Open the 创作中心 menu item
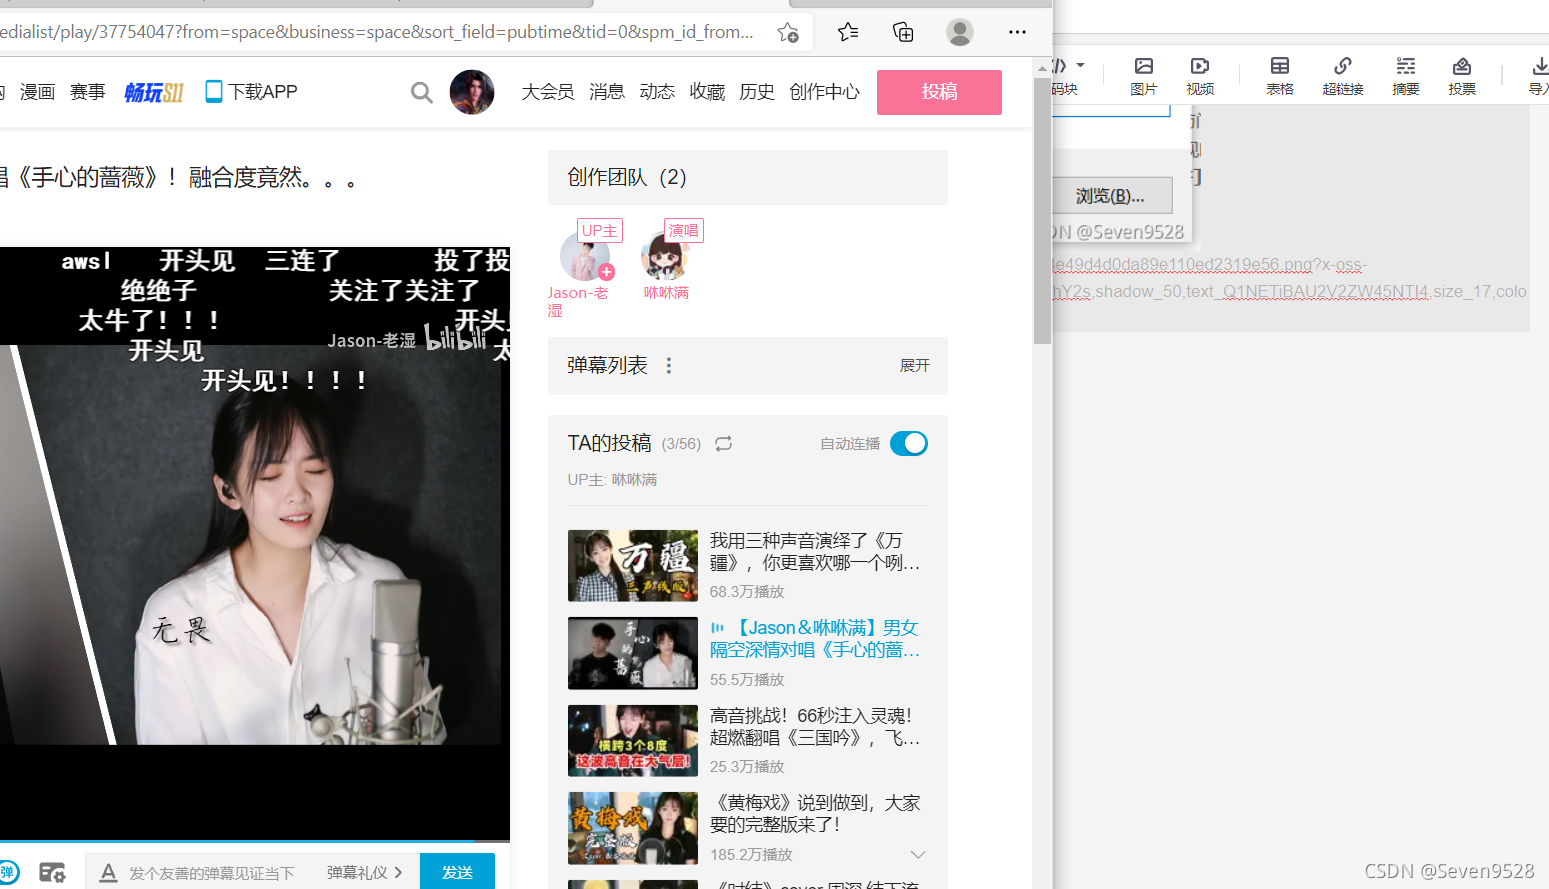Screen dimensions: 1549x889 823,91
